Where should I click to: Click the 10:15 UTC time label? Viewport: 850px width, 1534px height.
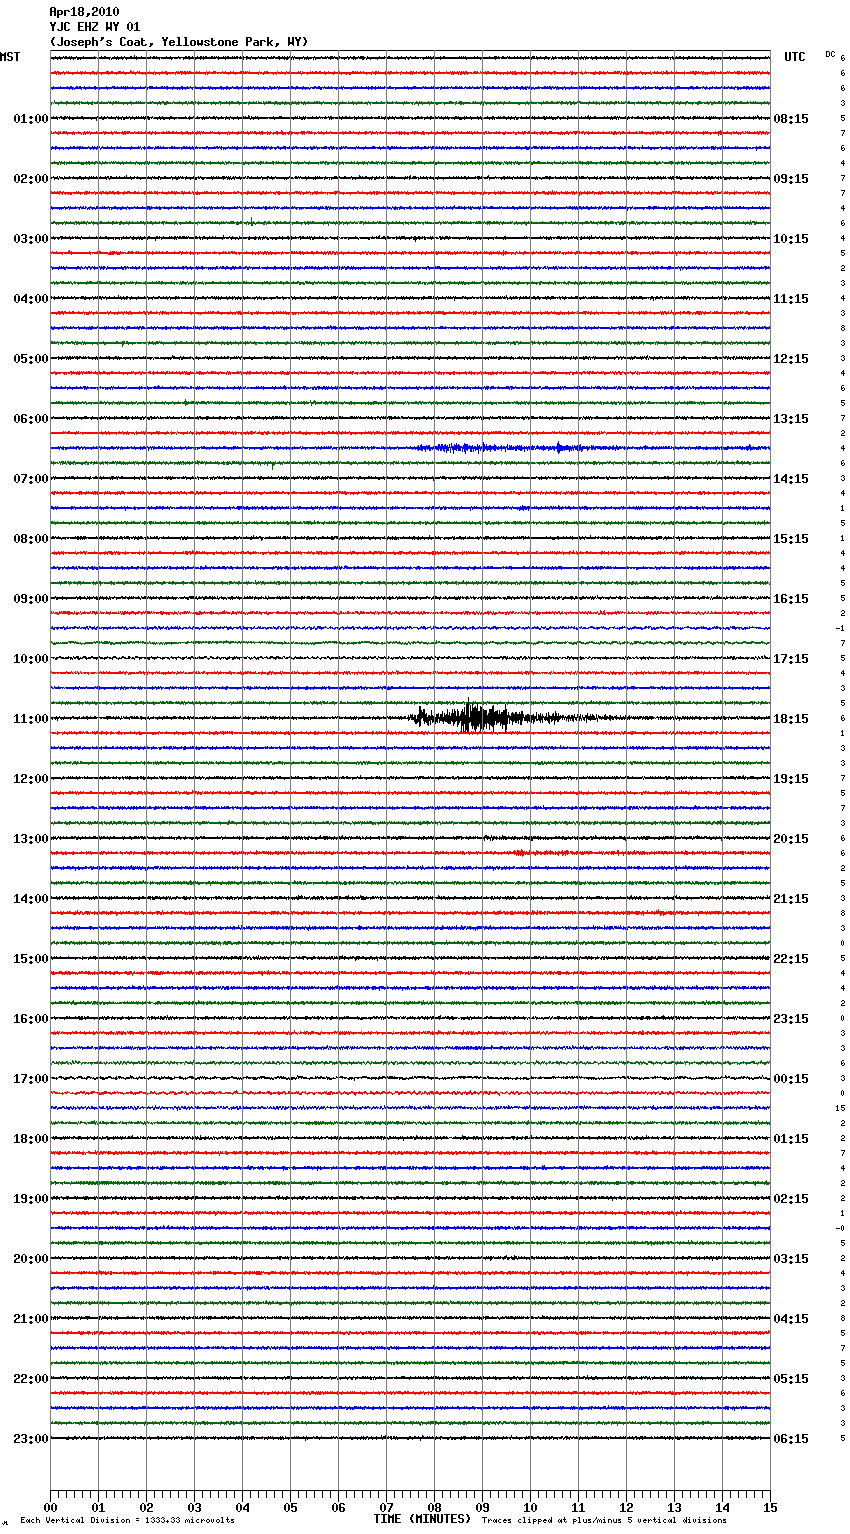[791, 239]
